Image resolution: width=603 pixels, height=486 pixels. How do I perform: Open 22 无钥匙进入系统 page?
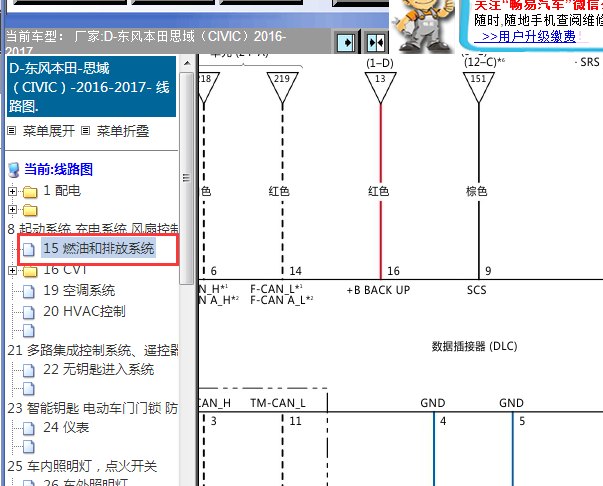pos(98,369)
